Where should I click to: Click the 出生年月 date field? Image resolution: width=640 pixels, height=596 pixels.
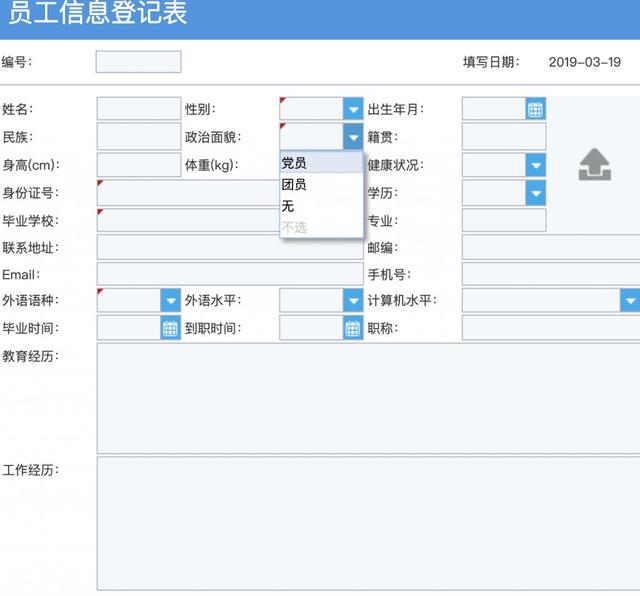[x=493, y=109]
